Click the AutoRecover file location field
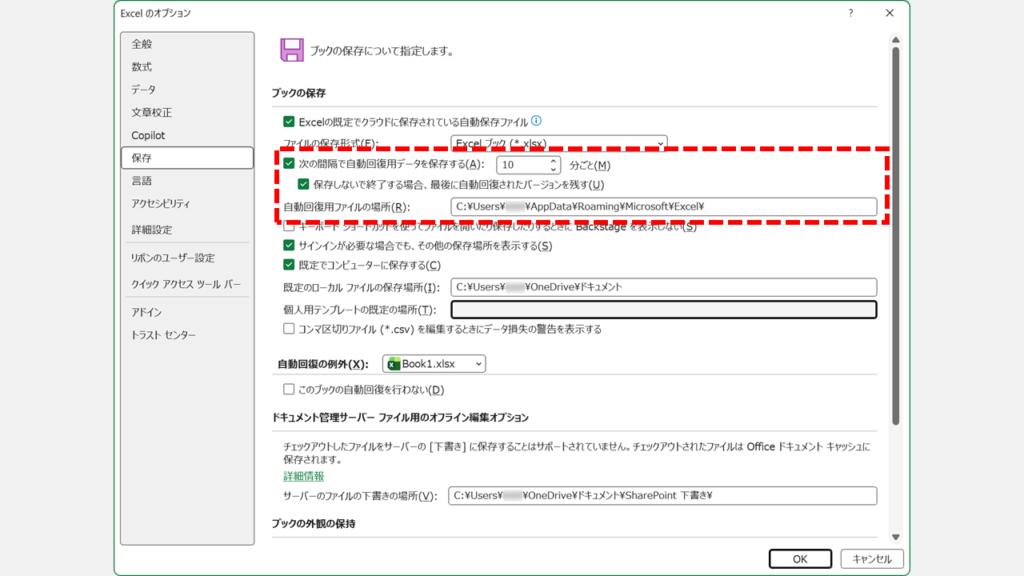This screenshot has width=1024, height=576. click(x=664, y=206)
